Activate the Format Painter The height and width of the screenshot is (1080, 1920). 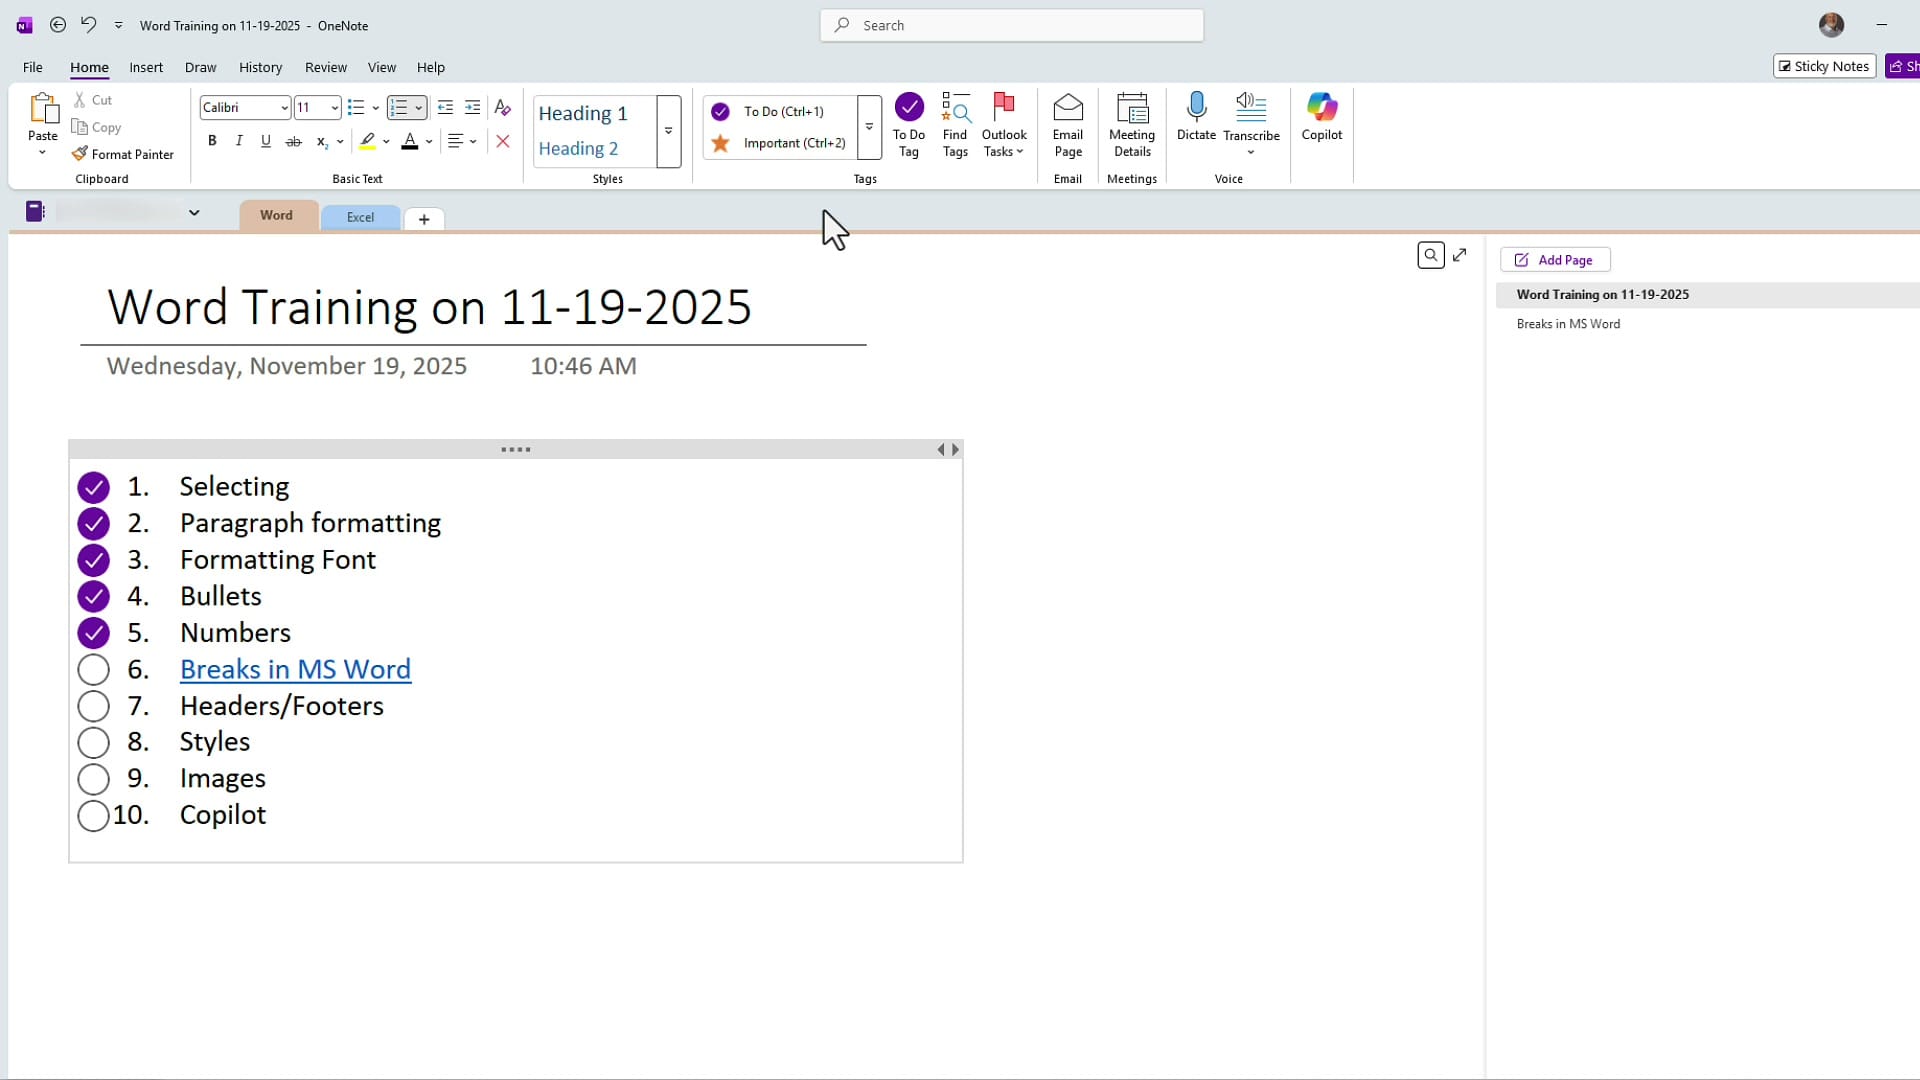tap(122, 154)
